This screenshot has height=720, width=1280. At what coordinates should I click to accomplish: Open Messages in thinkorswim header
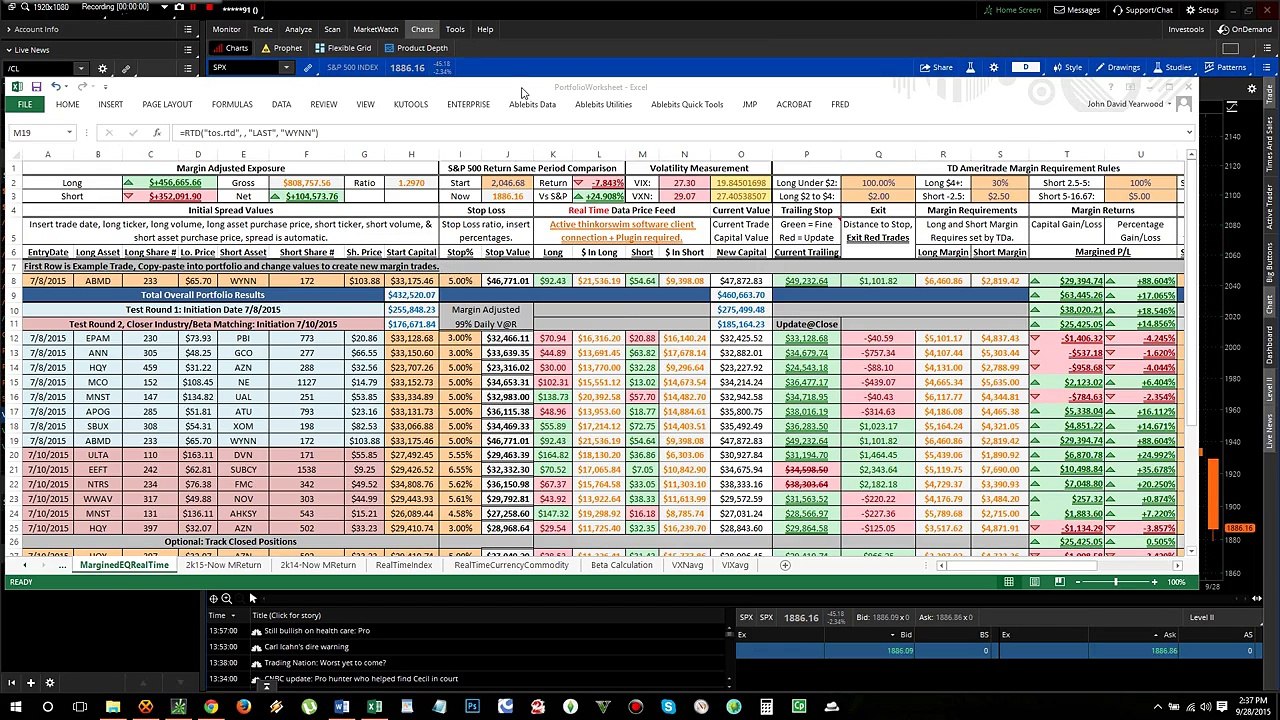pos(1076,10)
